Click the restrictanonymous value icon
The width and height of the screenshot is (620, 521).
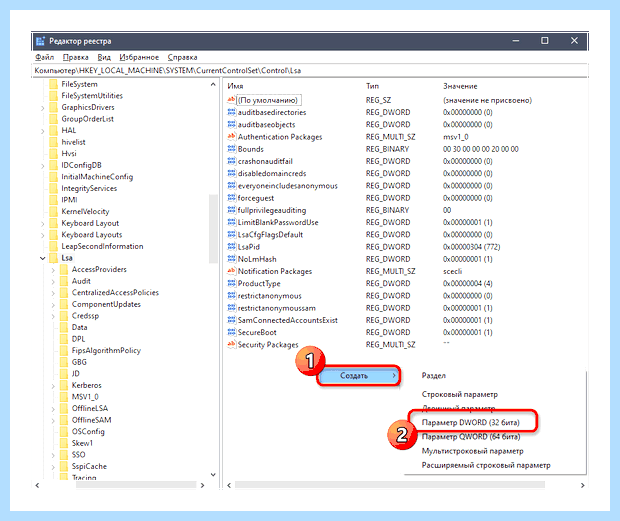click(x=231, y=296)
